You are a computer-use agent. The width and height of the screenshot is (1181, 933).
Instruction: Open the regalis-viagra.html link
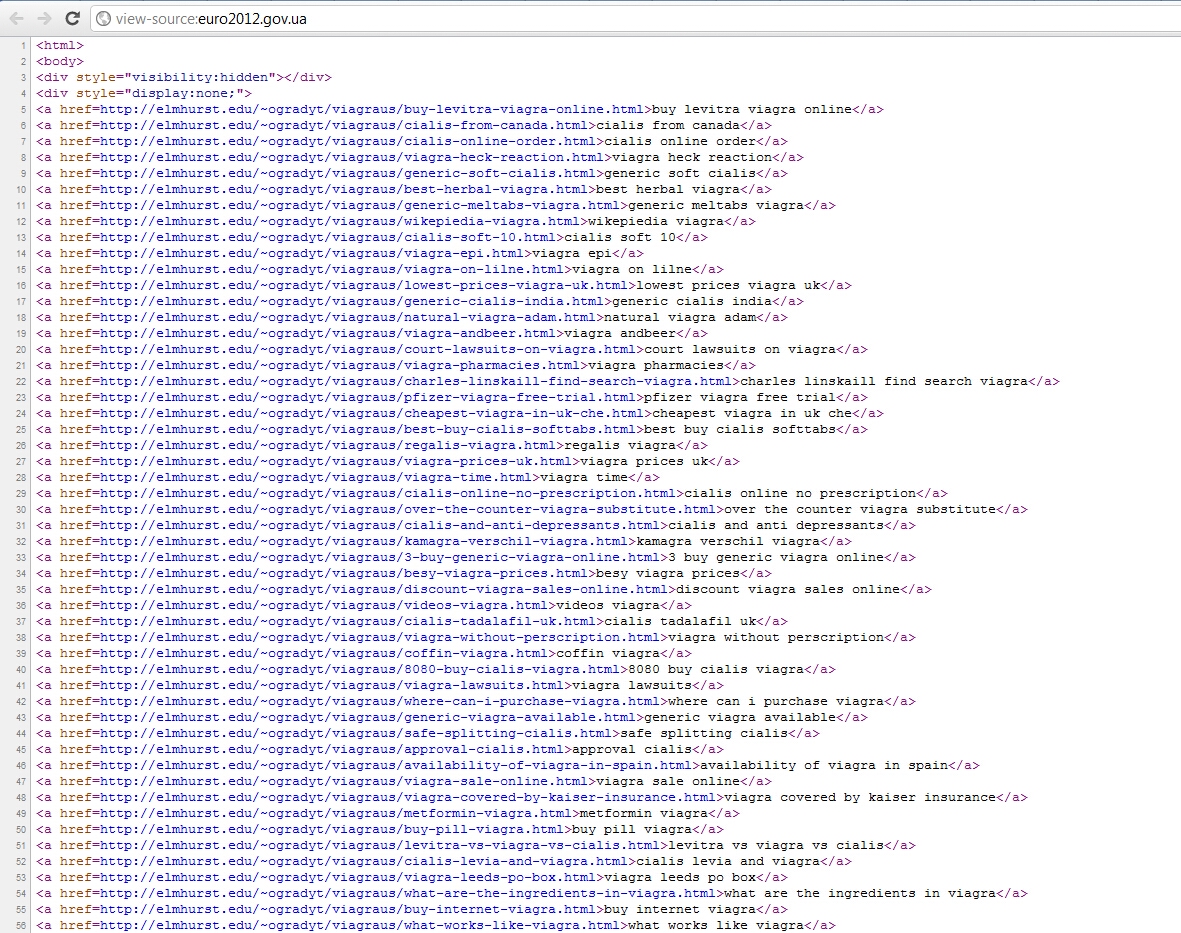(x=328, y=445)
